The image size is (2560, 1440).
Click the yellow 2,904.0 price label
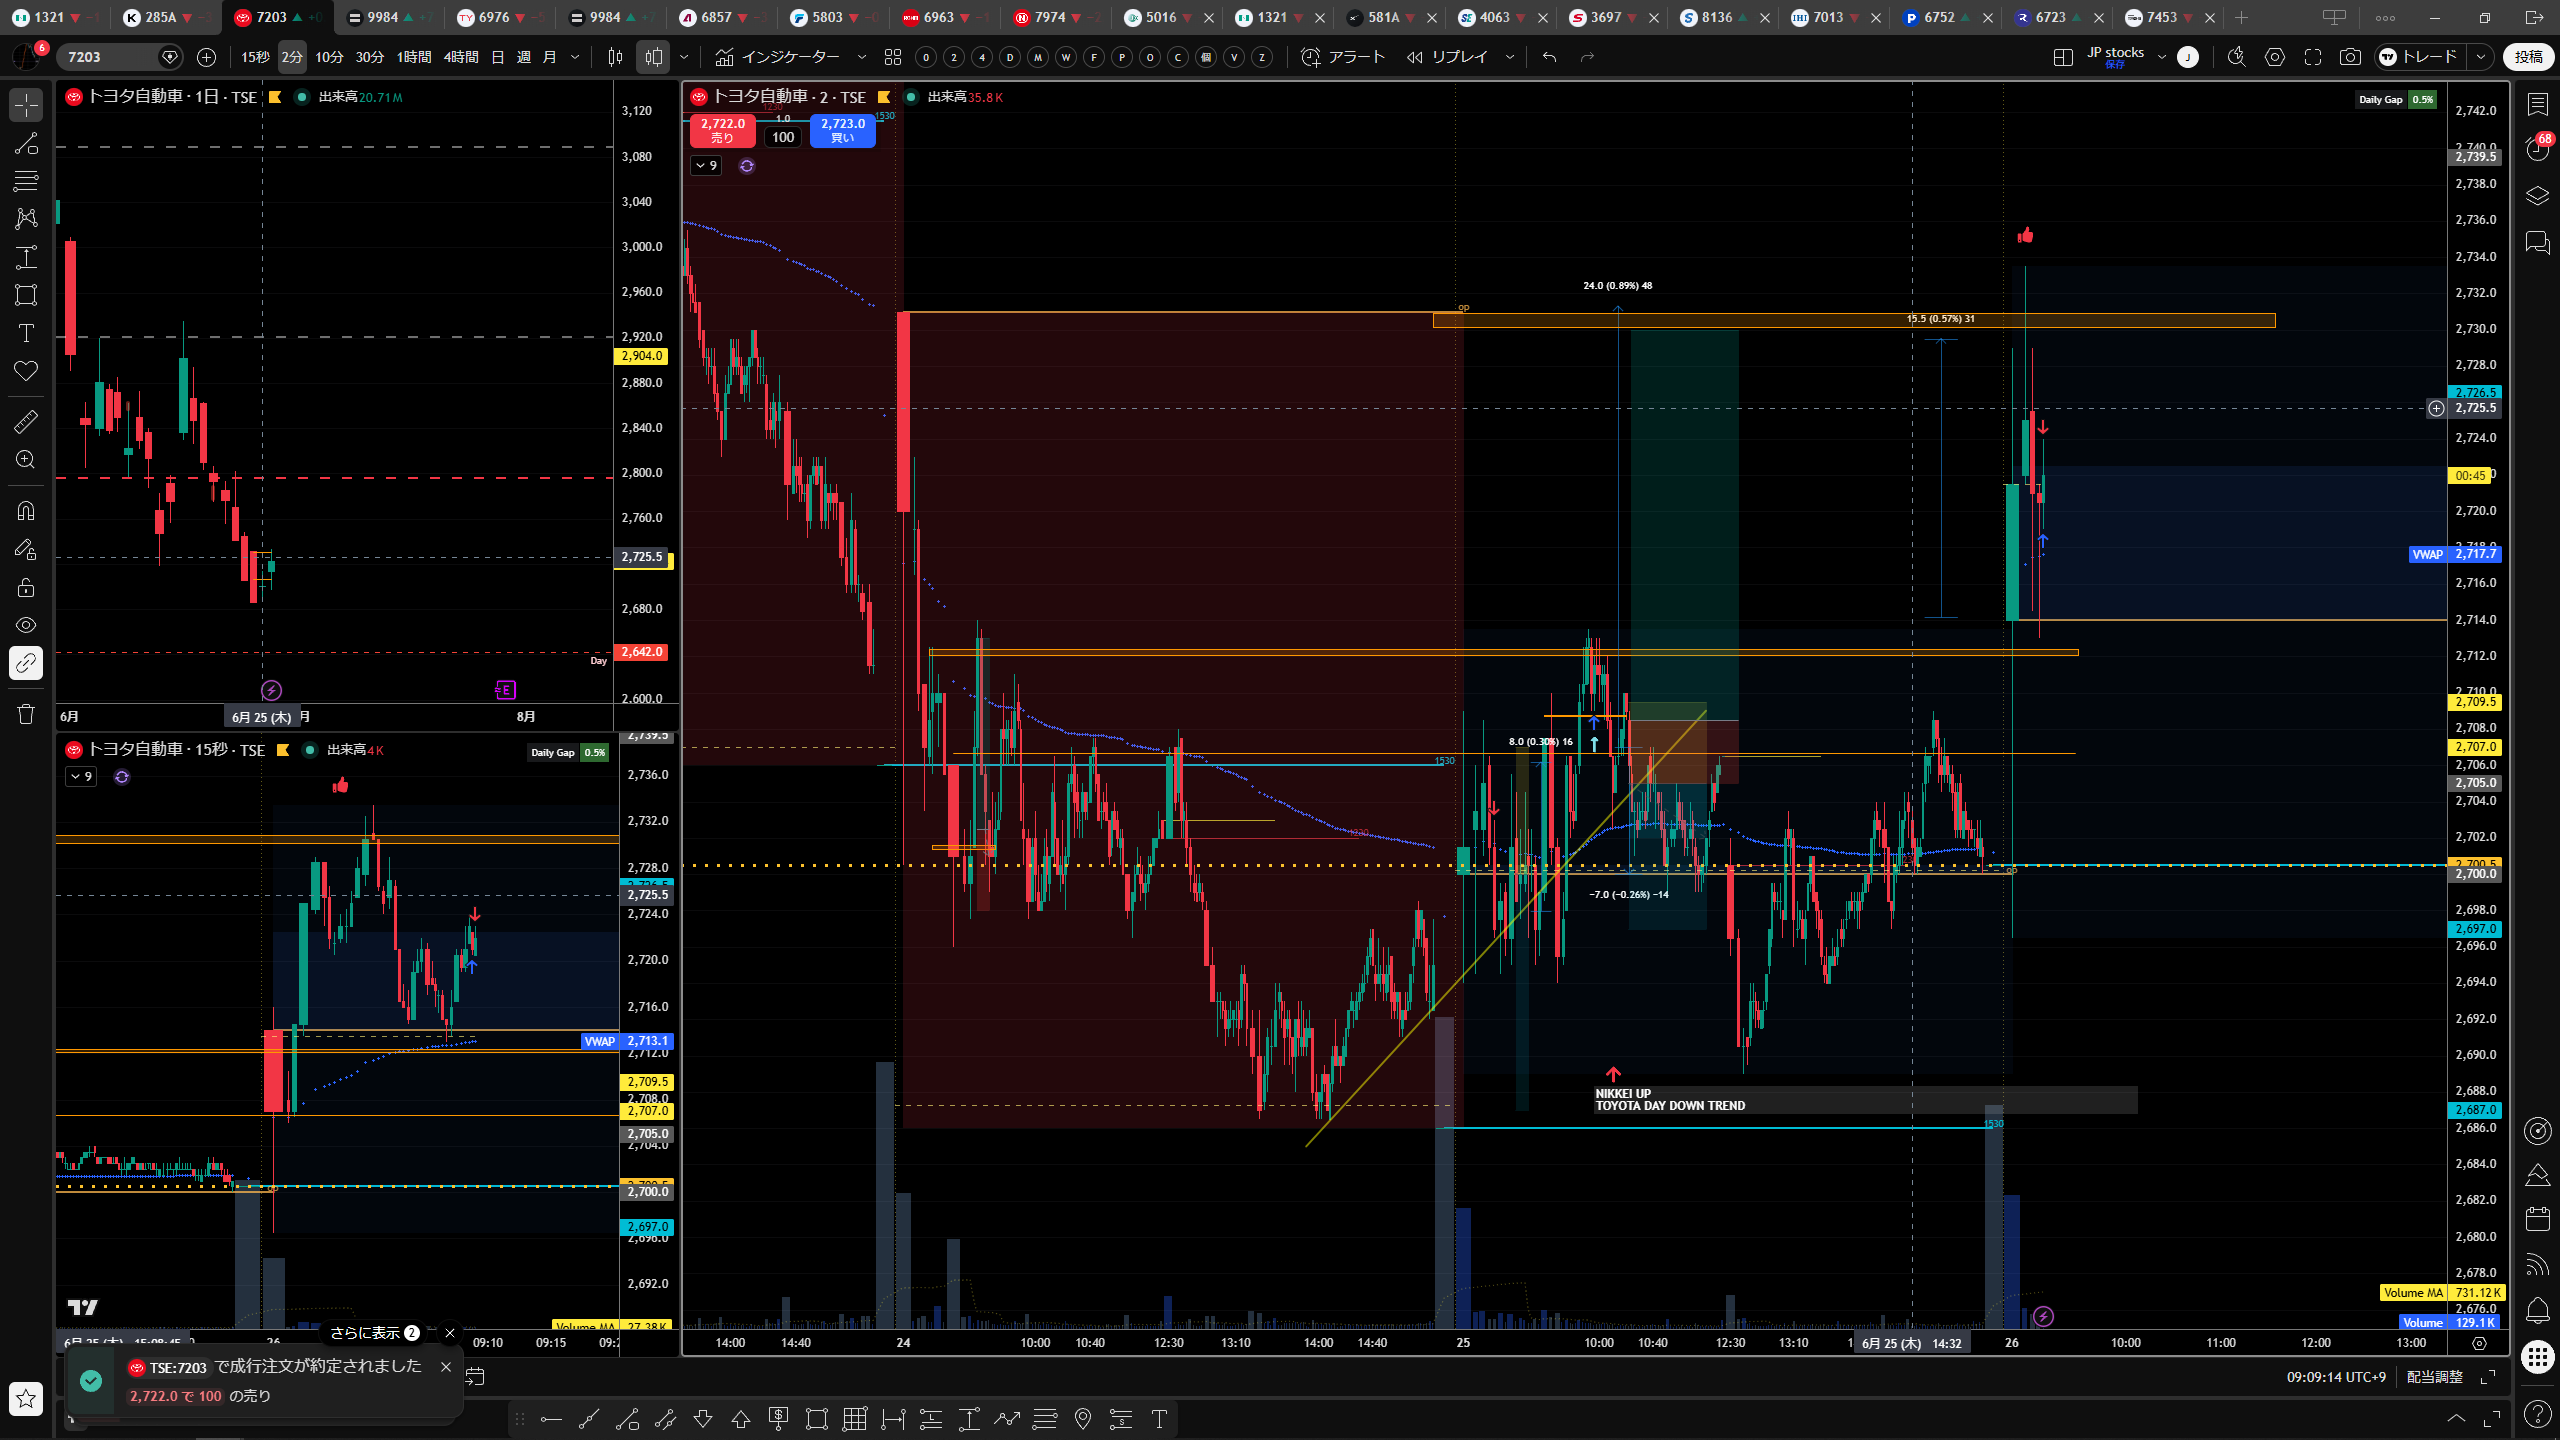click(x=642, y=356)
